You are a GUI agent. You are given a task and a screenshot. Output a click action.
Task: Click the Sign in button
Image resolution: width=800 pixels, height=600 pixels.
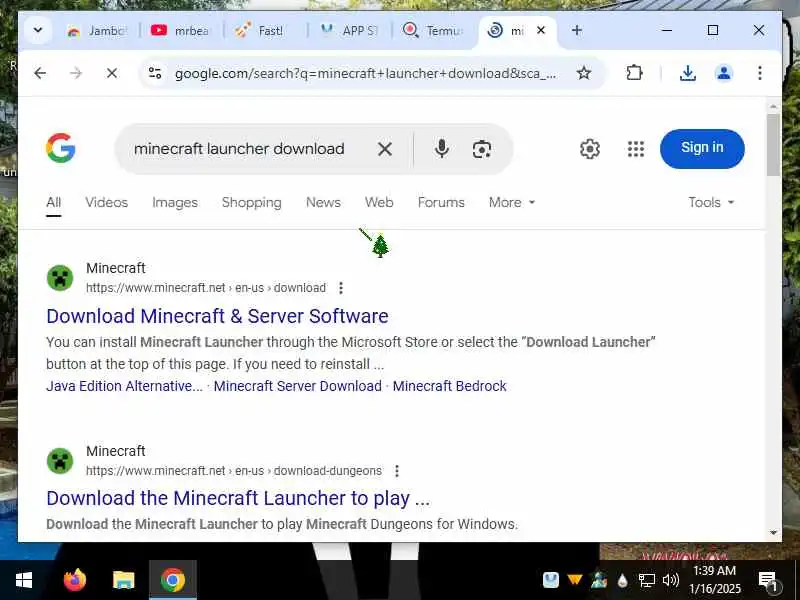point(702,148)
